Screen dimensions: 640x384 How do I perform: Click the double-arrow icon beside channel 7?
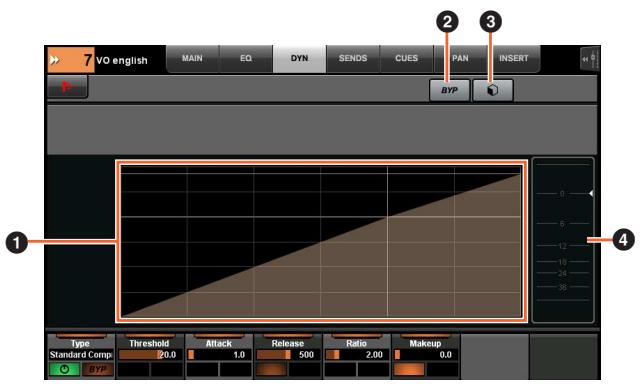point(54,60)
